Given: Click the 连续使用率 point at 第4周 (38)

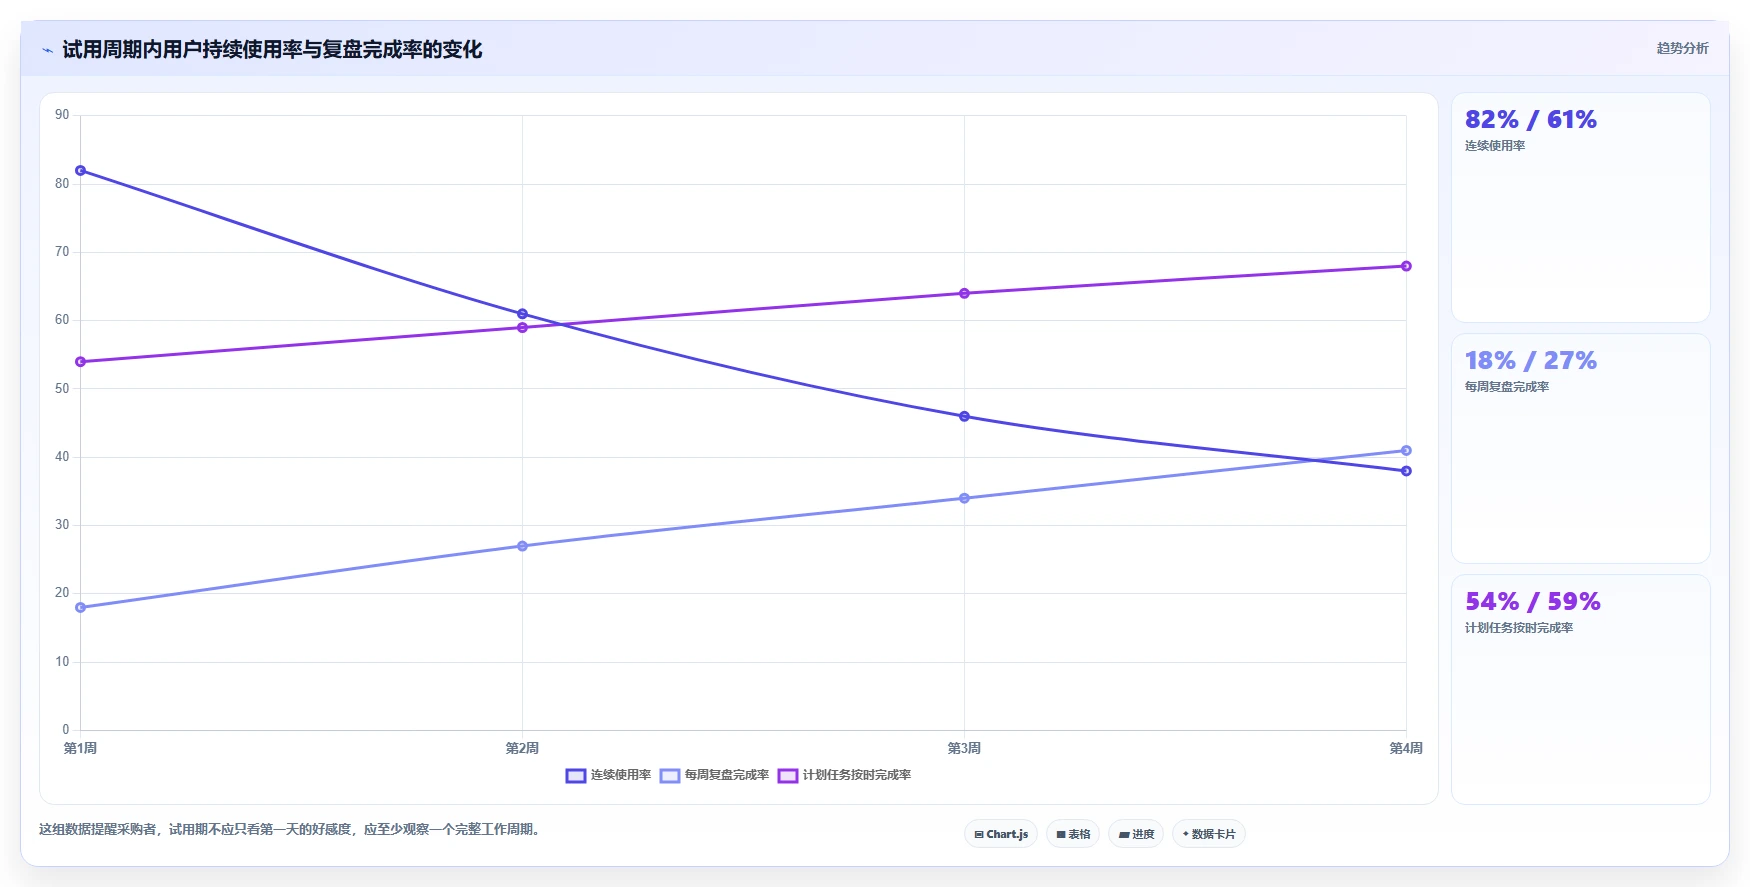Looking at the screenshot, I should point(1406,471).
